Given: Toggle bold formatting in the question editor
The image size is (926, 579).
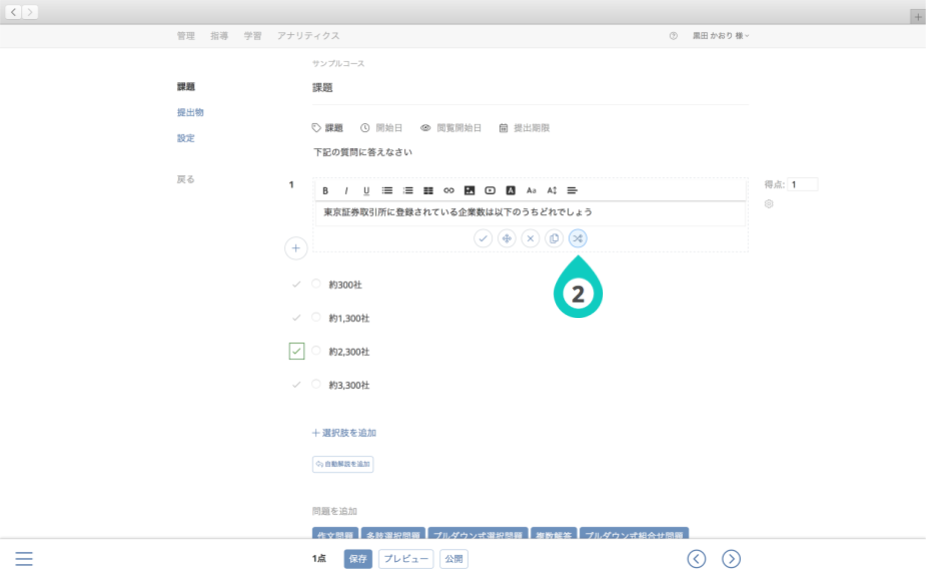Looking at the screenshot, I should [325, 190].
